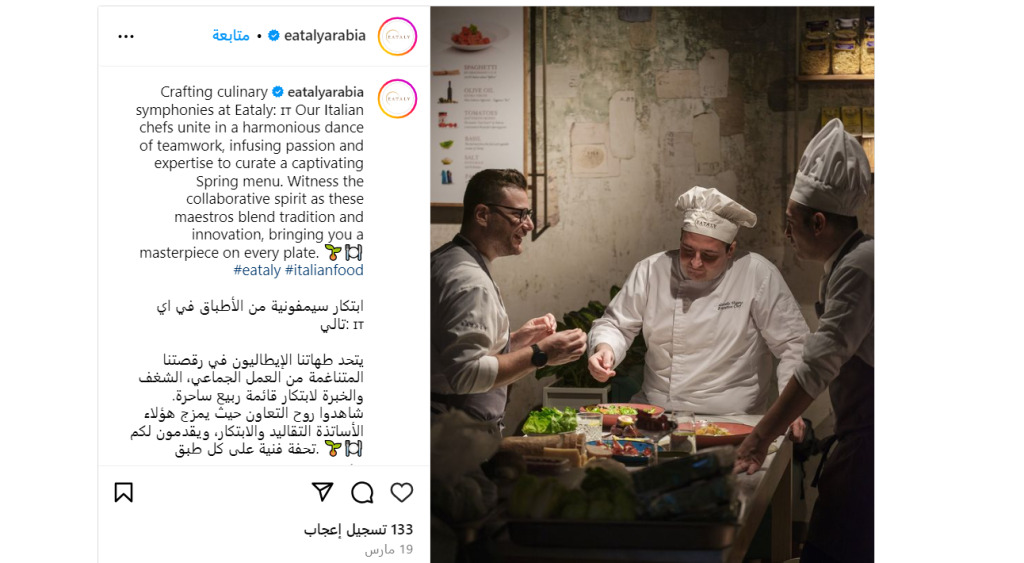The height and width of the screenshot is (563, 1024).
Task: Like the post with the heart icon
Action: coord(402,492)
